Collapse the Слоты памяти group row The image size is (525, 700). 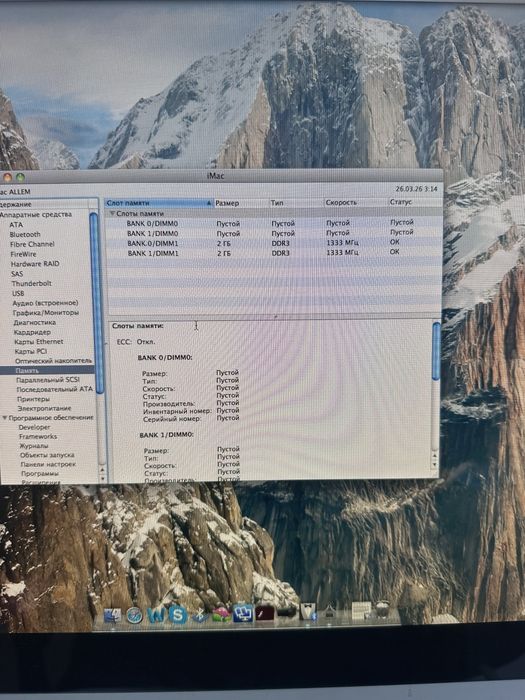[x=112, y=214]
